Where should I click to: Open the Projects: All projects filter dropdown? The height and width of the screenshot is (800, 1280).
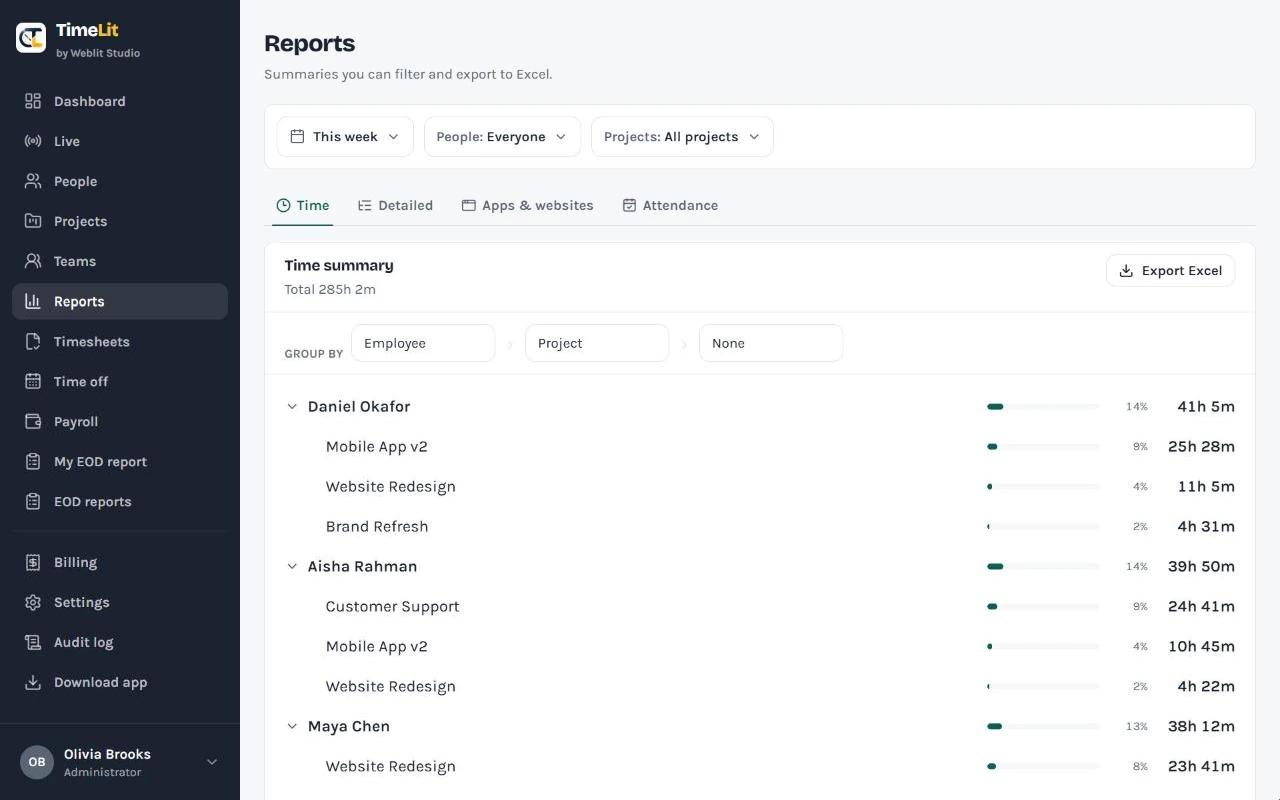[682, 137]
